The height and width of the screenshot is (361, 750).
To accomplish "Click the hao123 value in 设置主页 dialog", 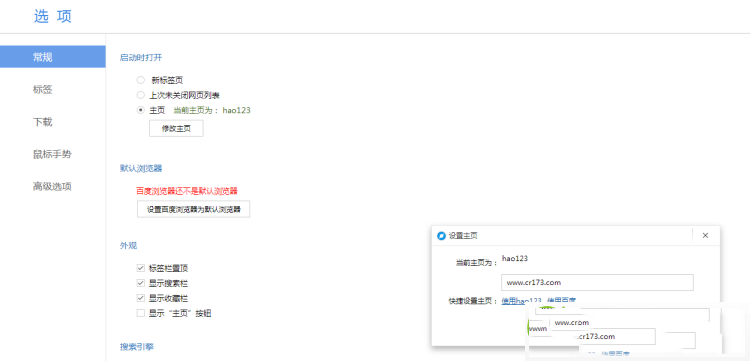I will coord(515,258).
